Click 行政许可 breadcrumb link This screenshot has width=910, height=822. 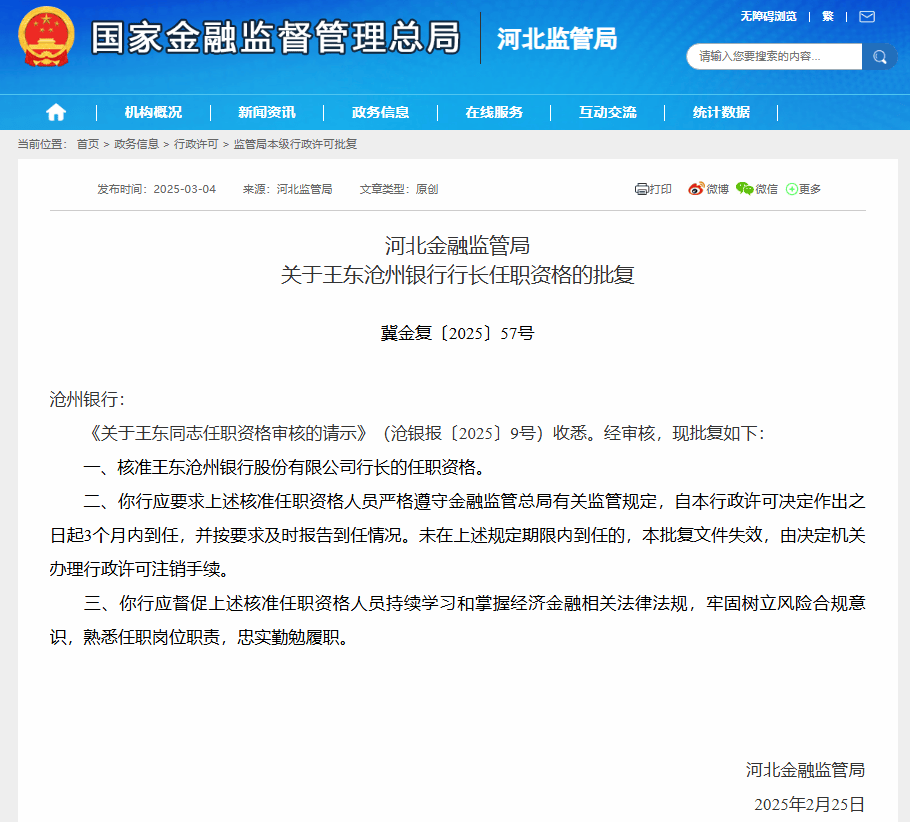[x=196, y=144]
